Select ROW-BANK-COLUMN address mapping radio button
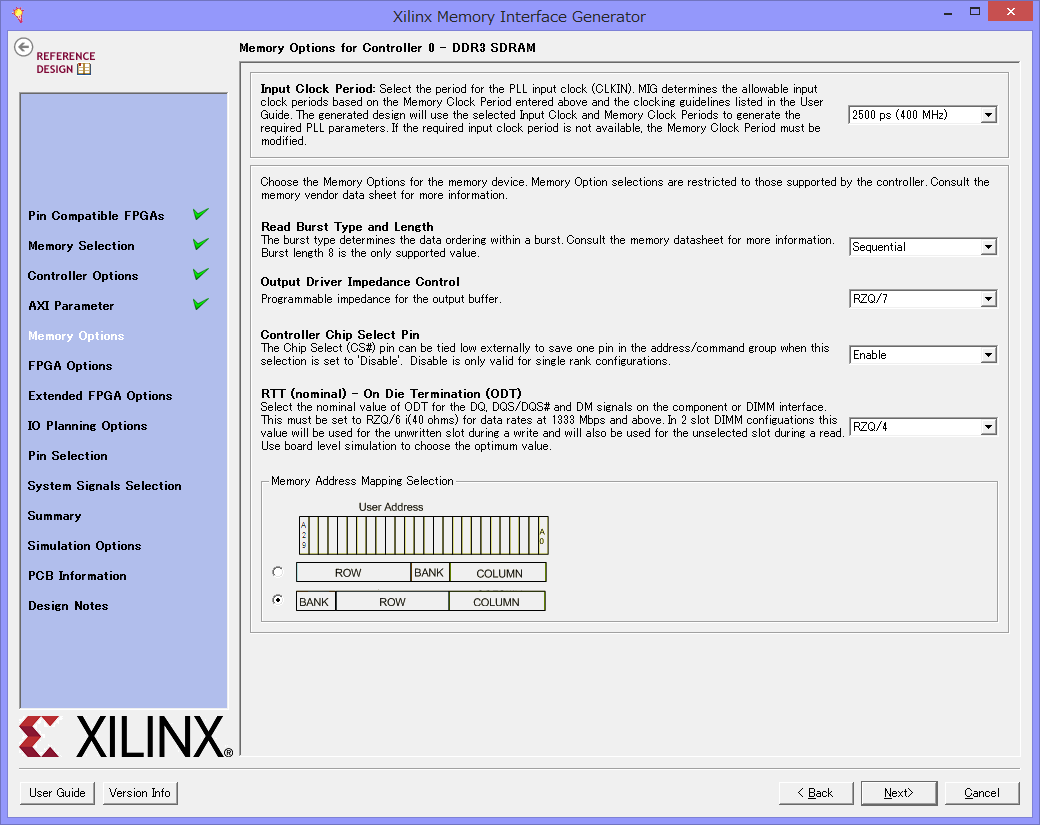Screen dimensions: 1040x825 coord(278,572)
